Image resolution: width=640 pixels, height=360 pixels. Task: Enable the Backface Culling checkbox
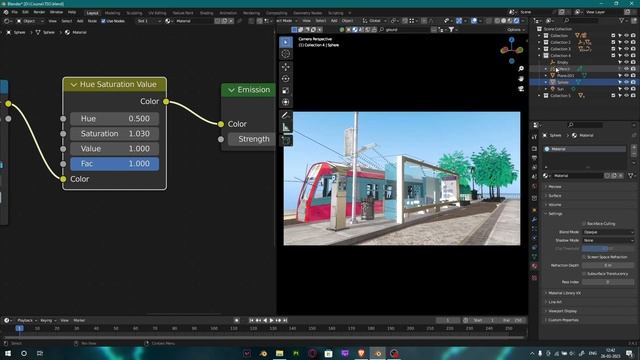point(584,224)
